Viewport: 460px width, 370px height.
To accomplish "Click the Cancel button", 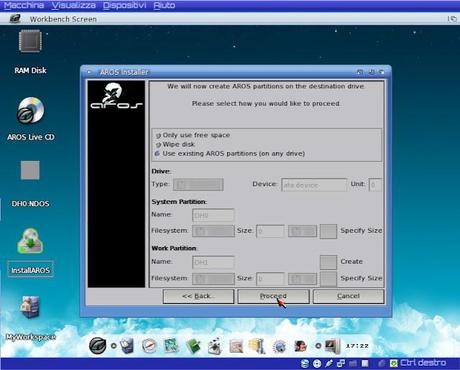I will pos(348,296).
